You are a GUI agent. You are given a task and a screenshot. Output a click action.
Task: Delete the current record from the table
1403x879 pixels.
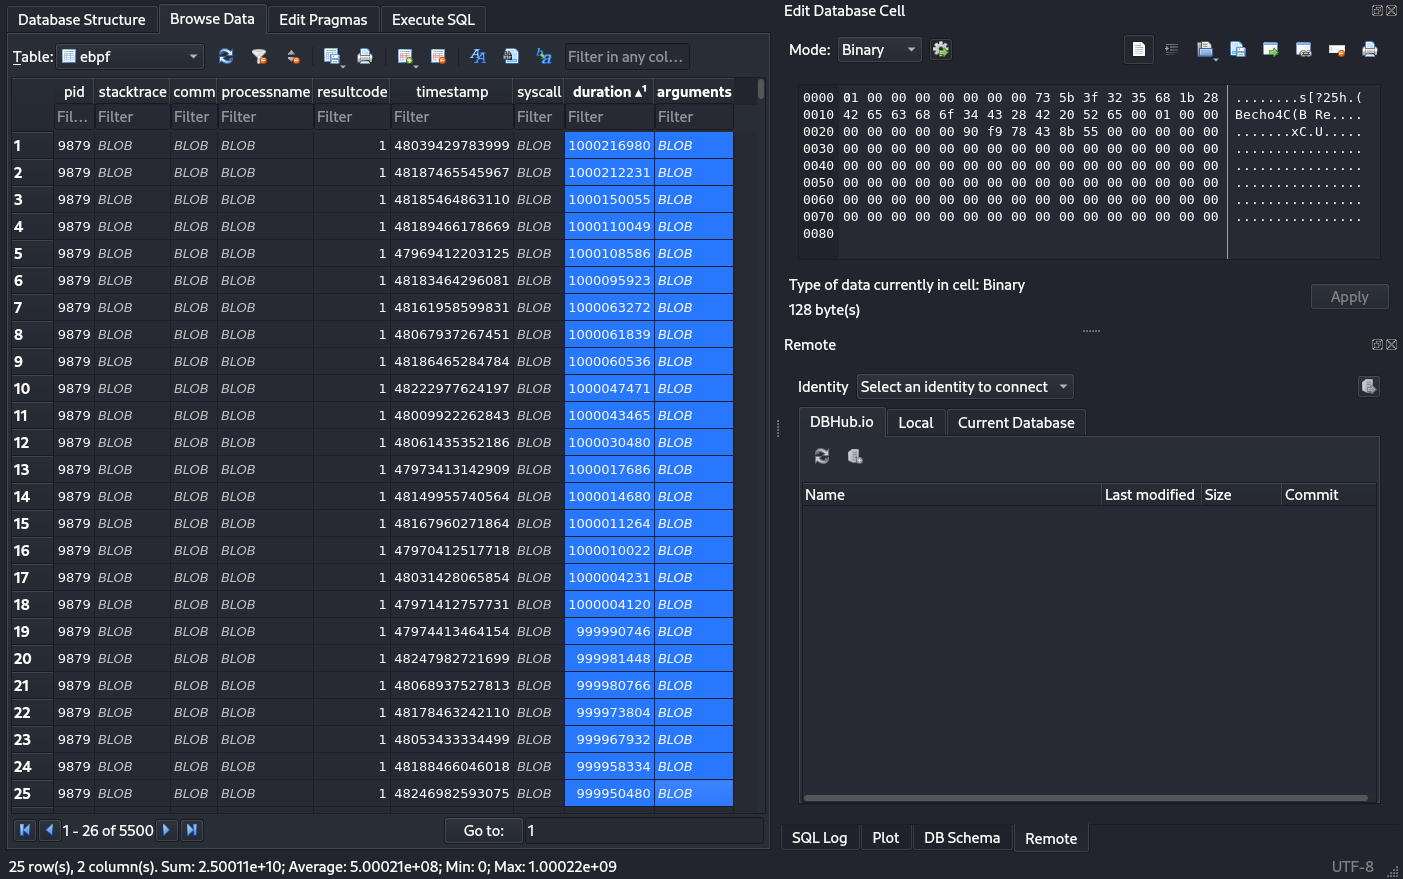438,56
